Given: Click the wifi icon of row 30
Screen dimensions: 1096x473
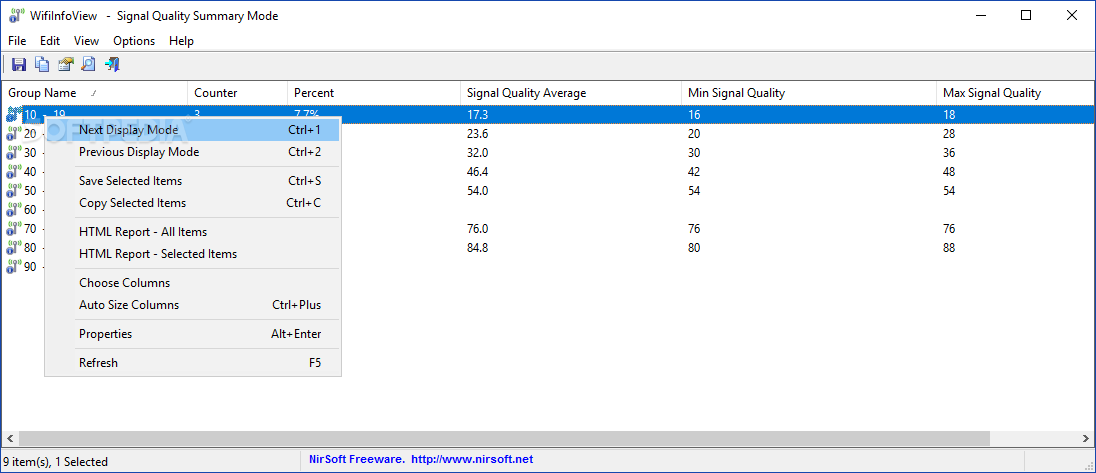Looking at the screenshot, I should (13, 152).
